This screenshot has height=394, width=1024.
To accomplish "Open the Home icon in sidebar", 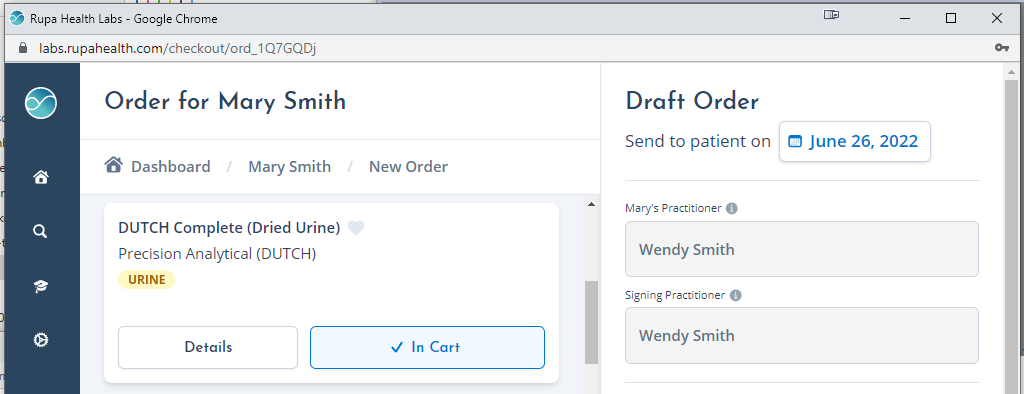I will (x=40, y=177).
